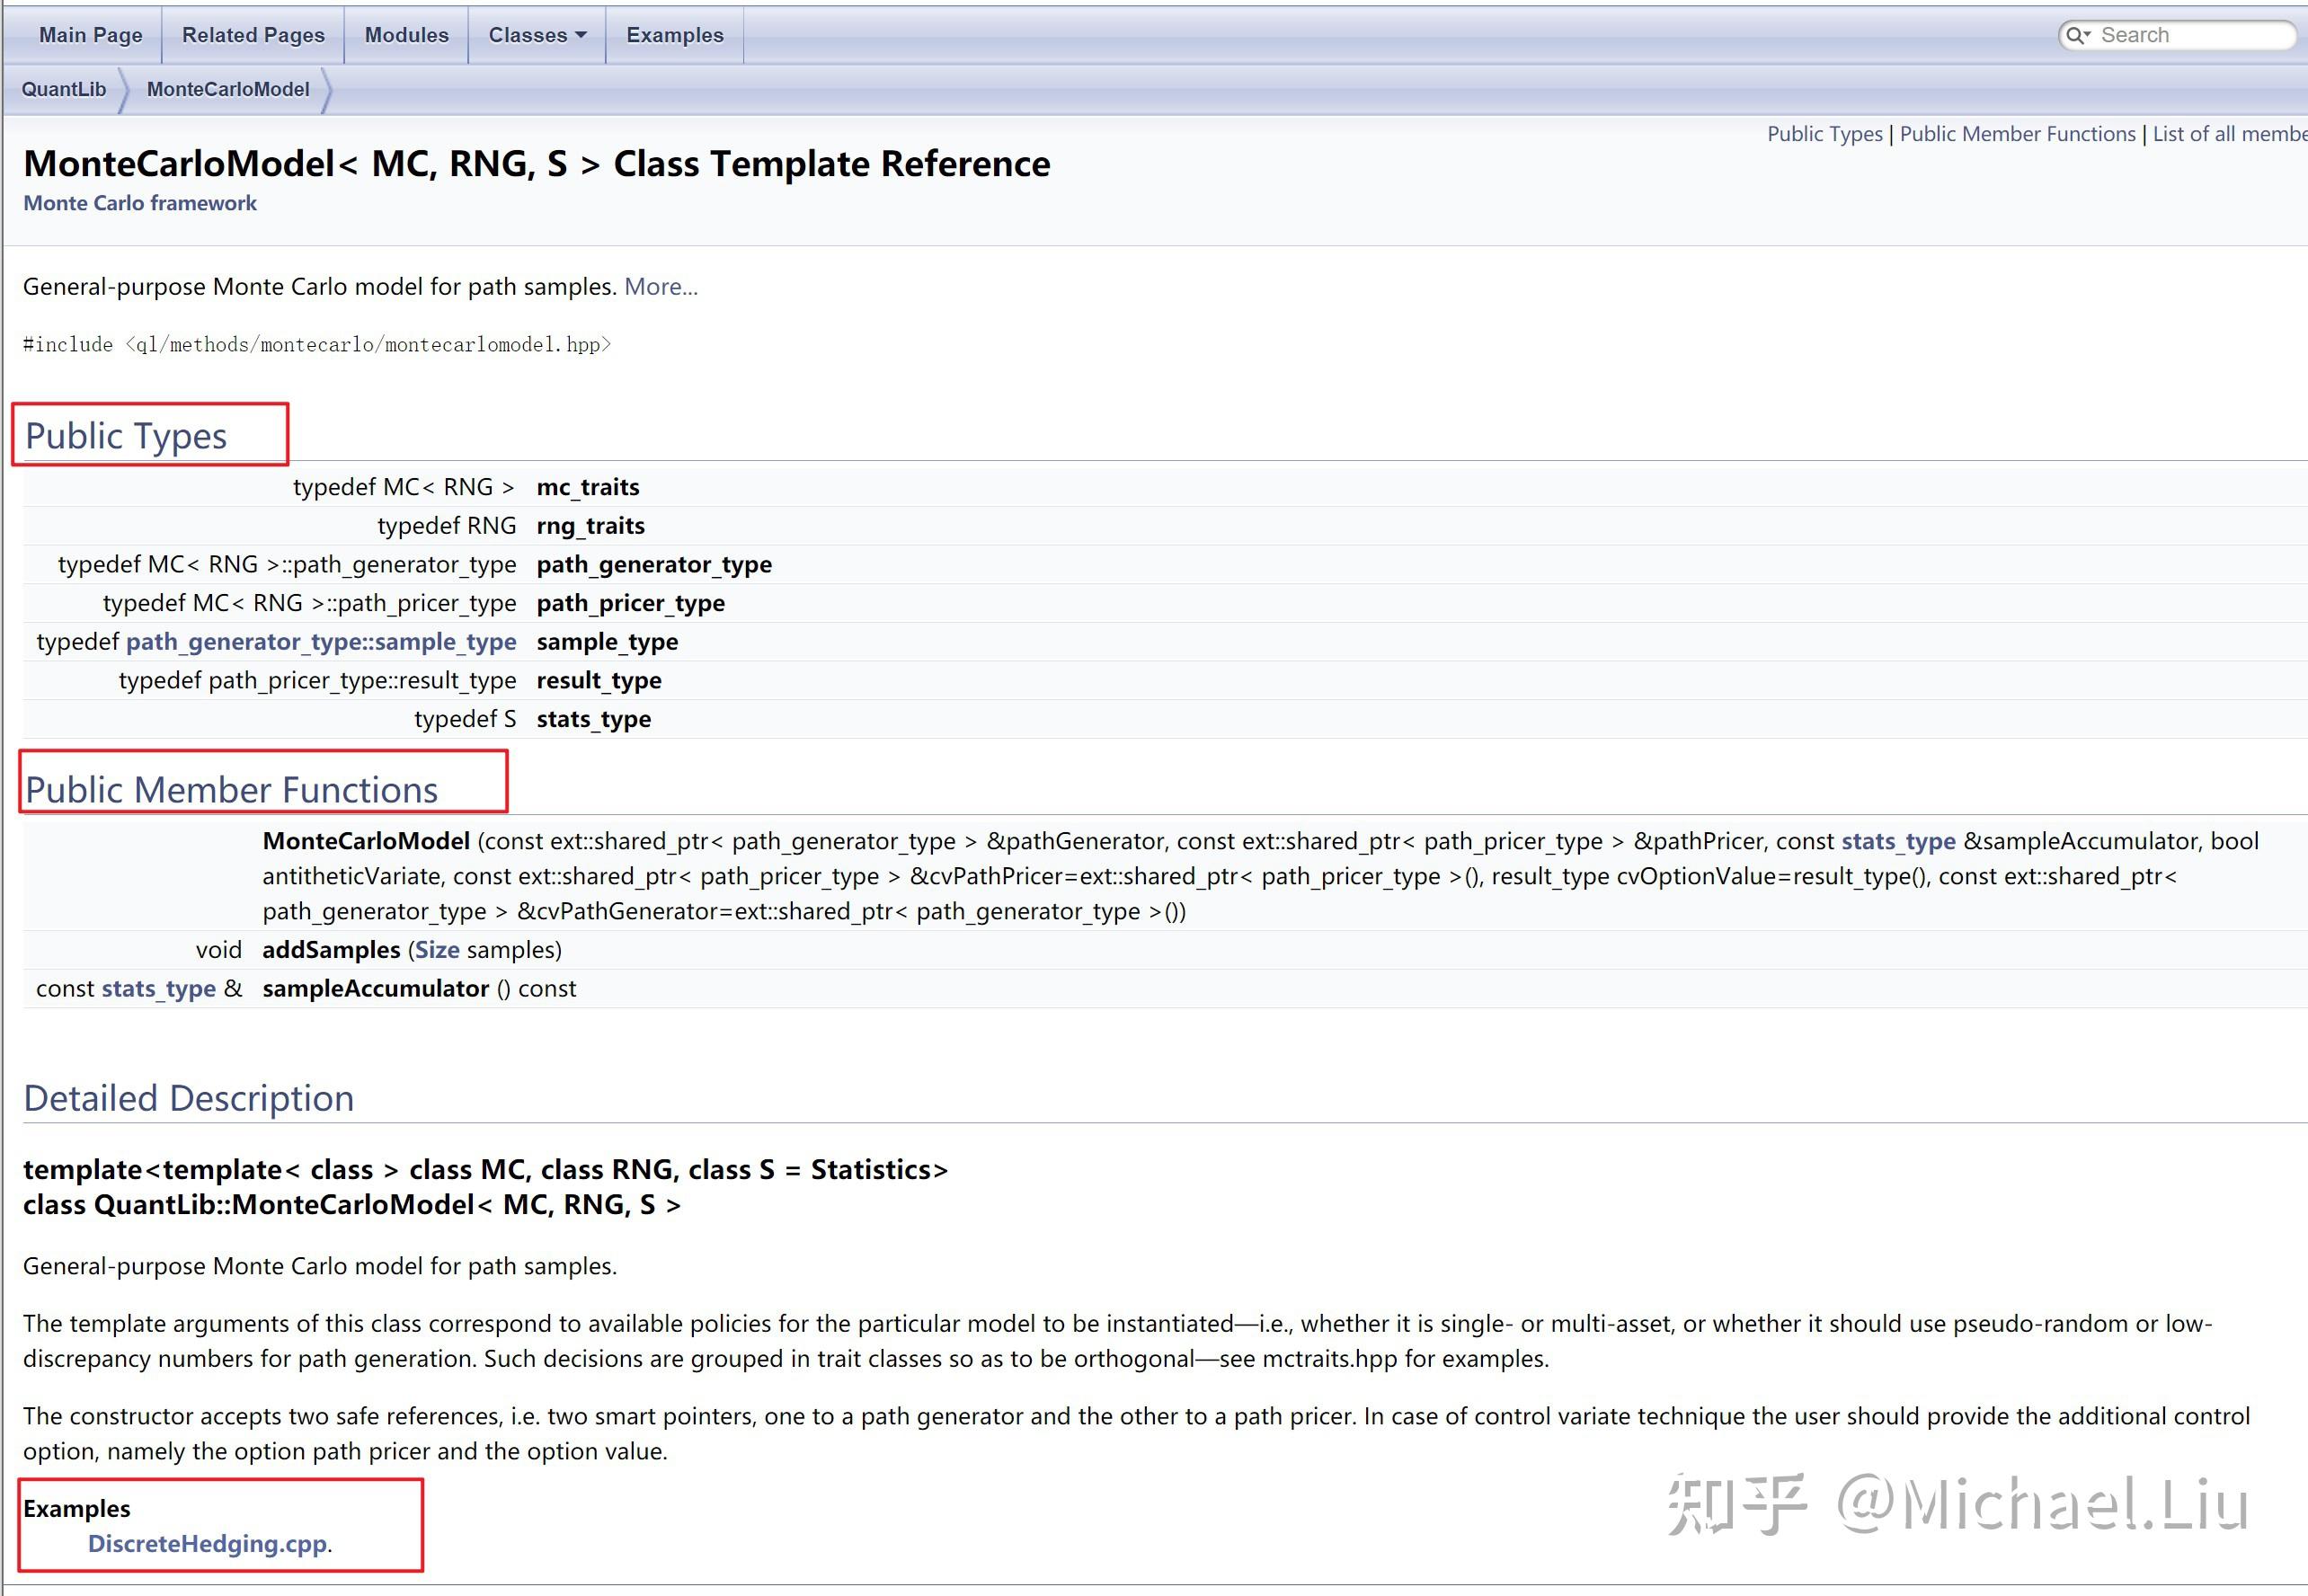Click the More... description link
Image resolution: width=2308 pixels, height=1596 pixels.
[x=661, y=287]
